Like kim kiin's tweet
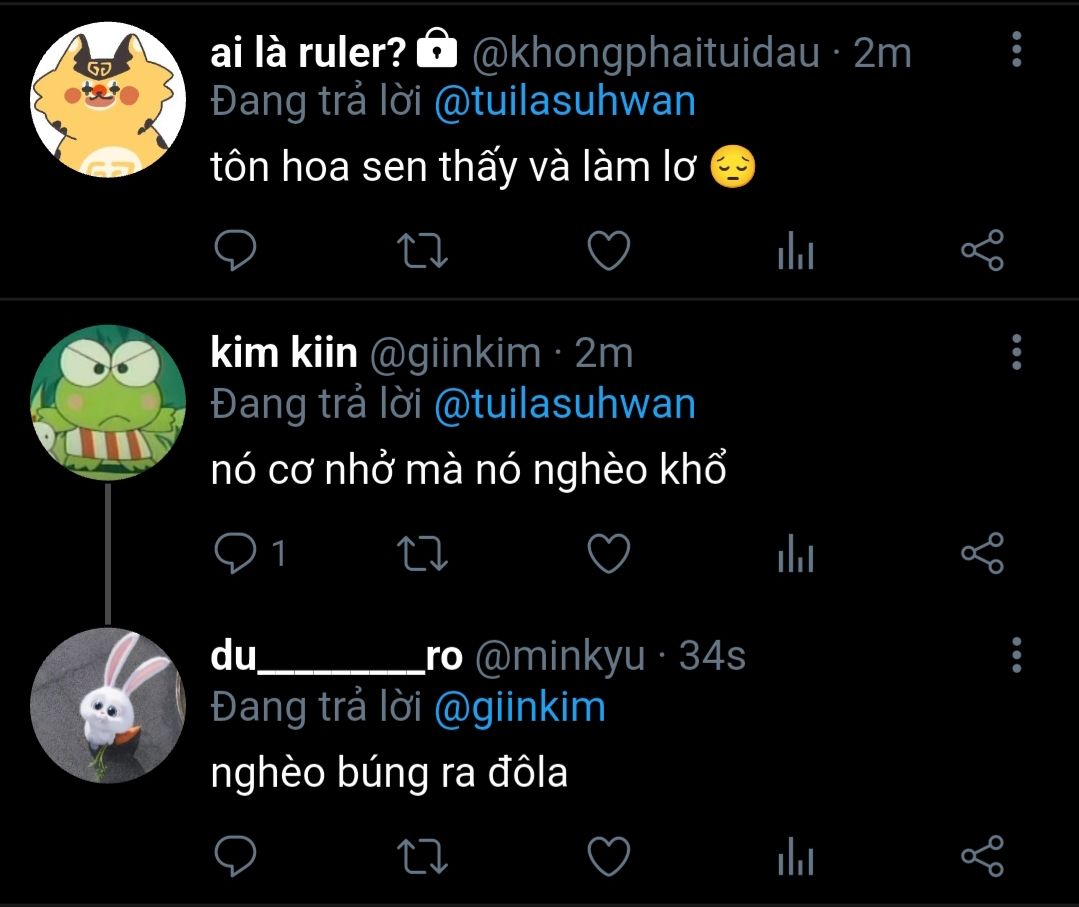Screen dimensions: 1079x907 [607, 553]
